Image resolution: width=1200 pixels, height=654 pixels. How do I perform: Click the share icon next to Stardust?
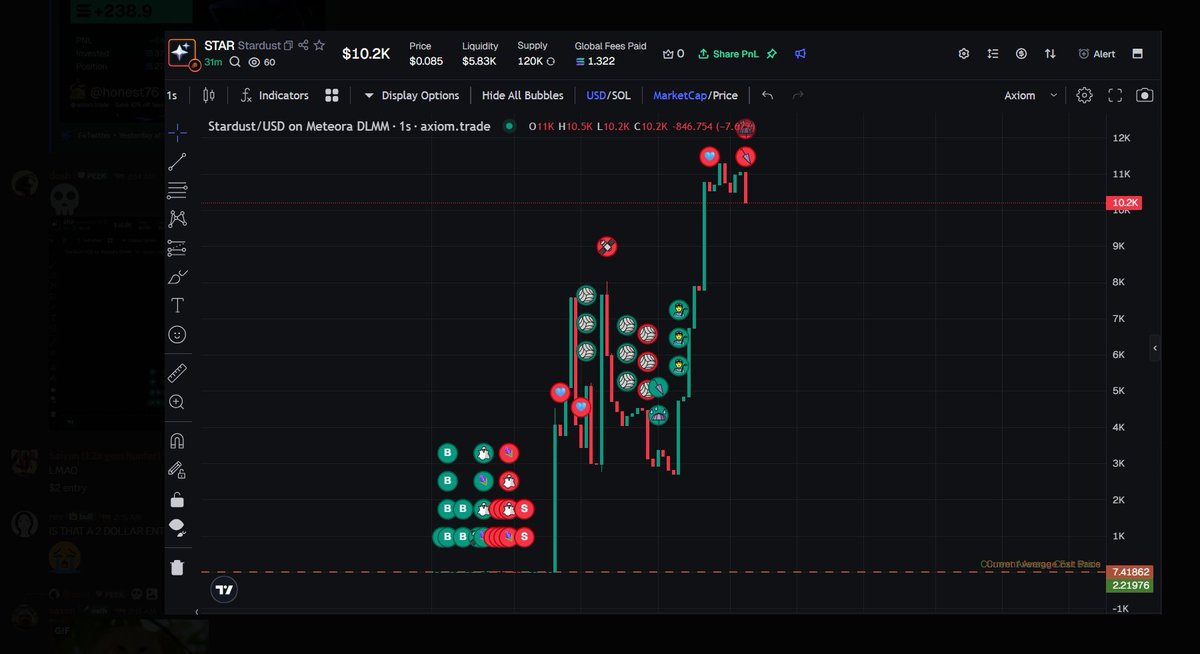(x=303, y=45)
